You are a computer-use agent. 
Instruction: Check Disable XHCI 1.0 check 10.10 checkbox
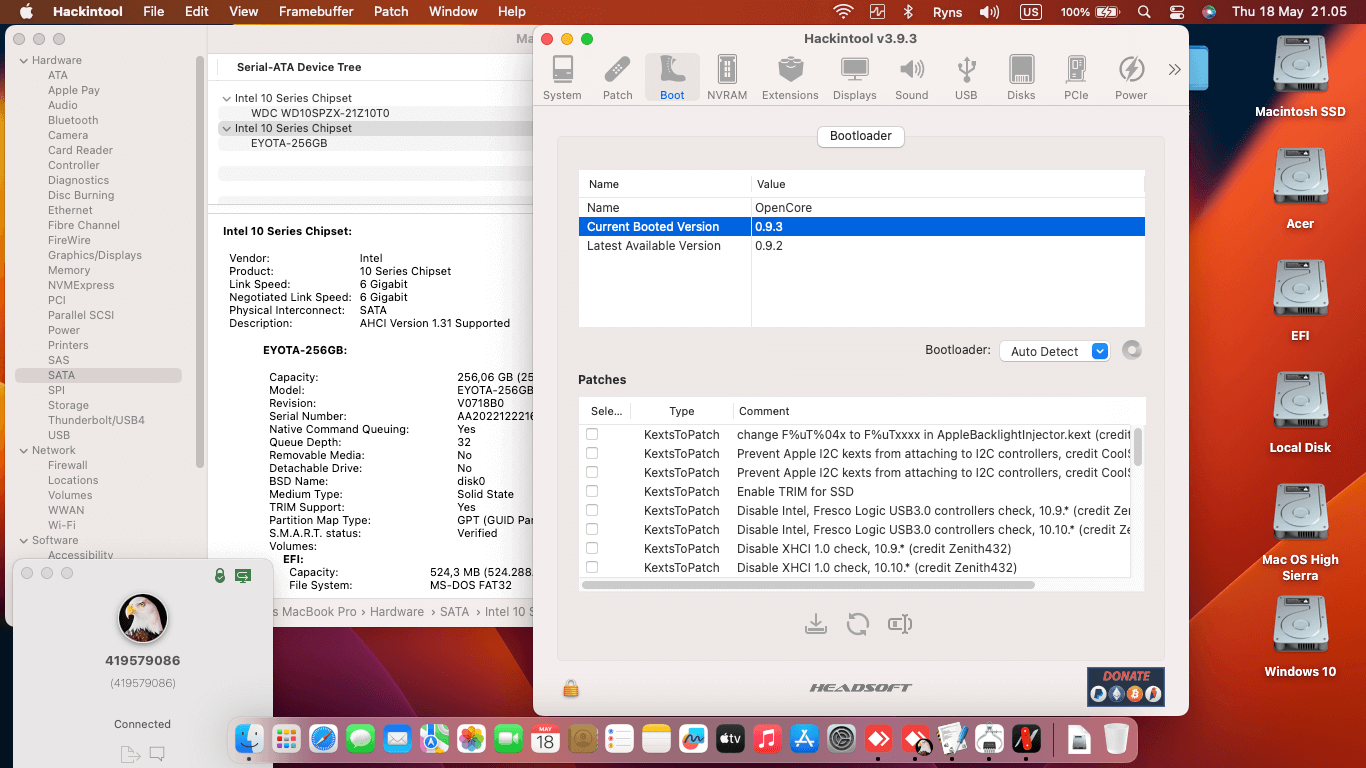592,567
